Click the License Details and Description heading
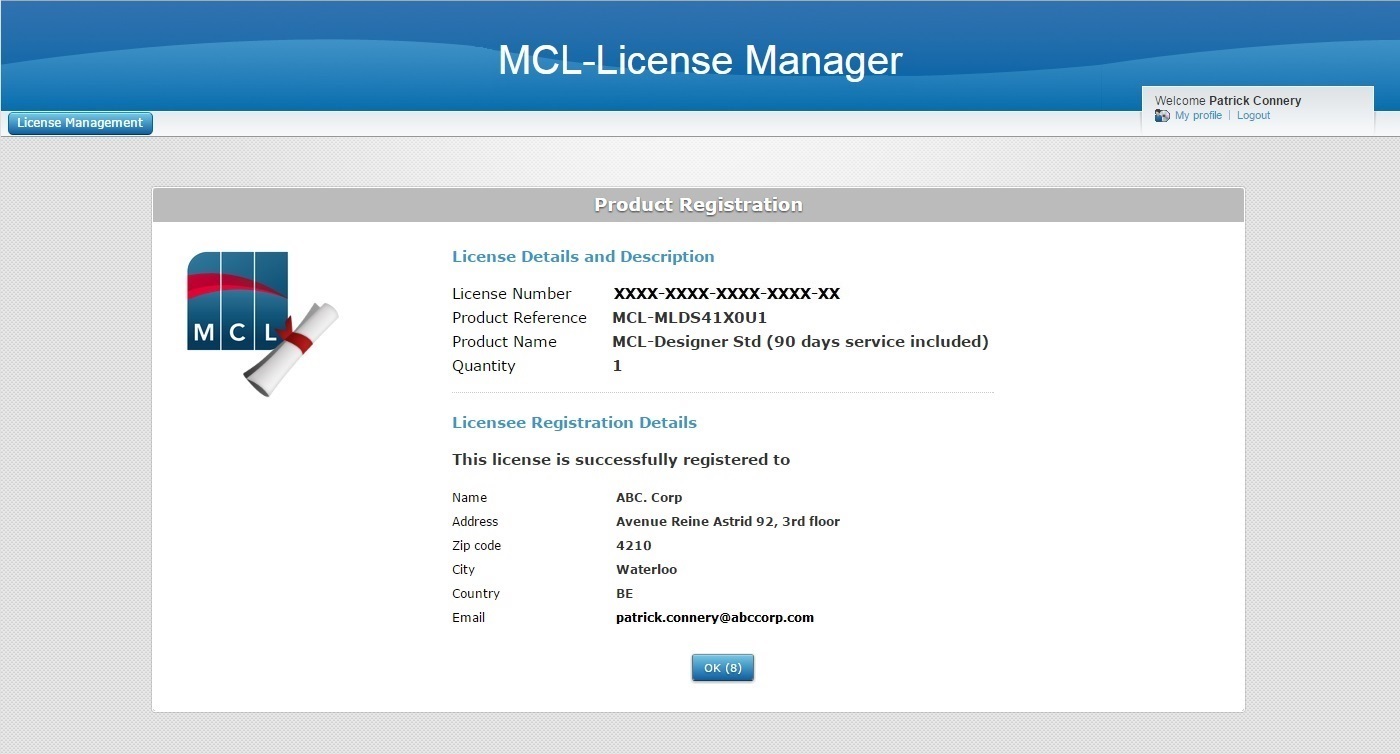 [x=583, y=257]
